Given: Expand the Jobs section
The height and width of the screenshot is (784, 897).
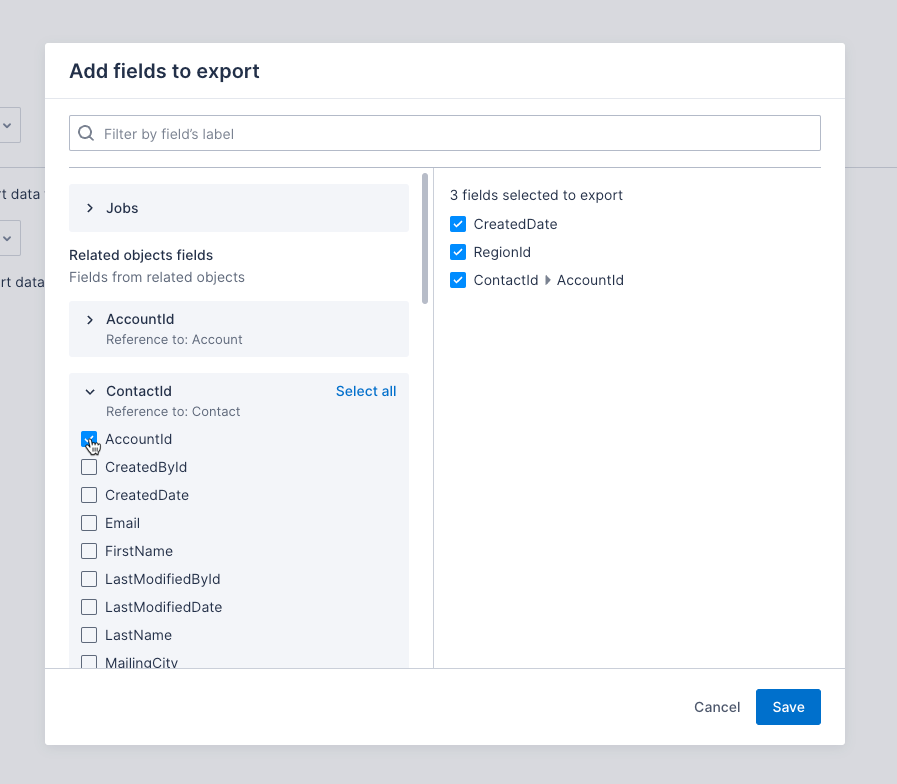Looking at the screenshot, I should [x=88, y=208].
